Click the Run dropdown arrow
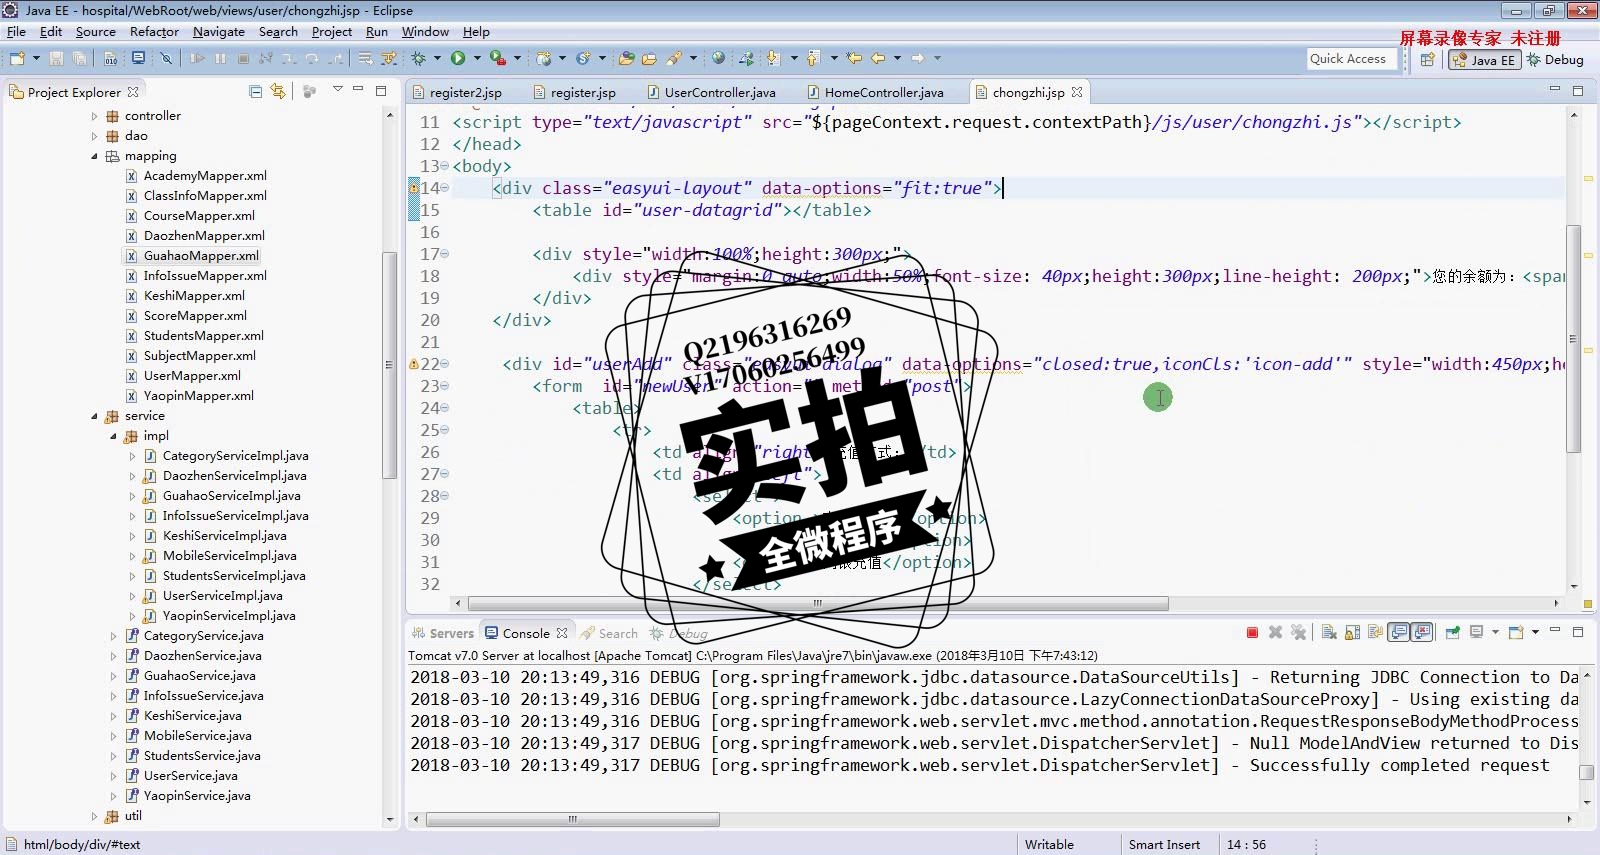This screenshot has width=1600, height=855. [477, 58]
